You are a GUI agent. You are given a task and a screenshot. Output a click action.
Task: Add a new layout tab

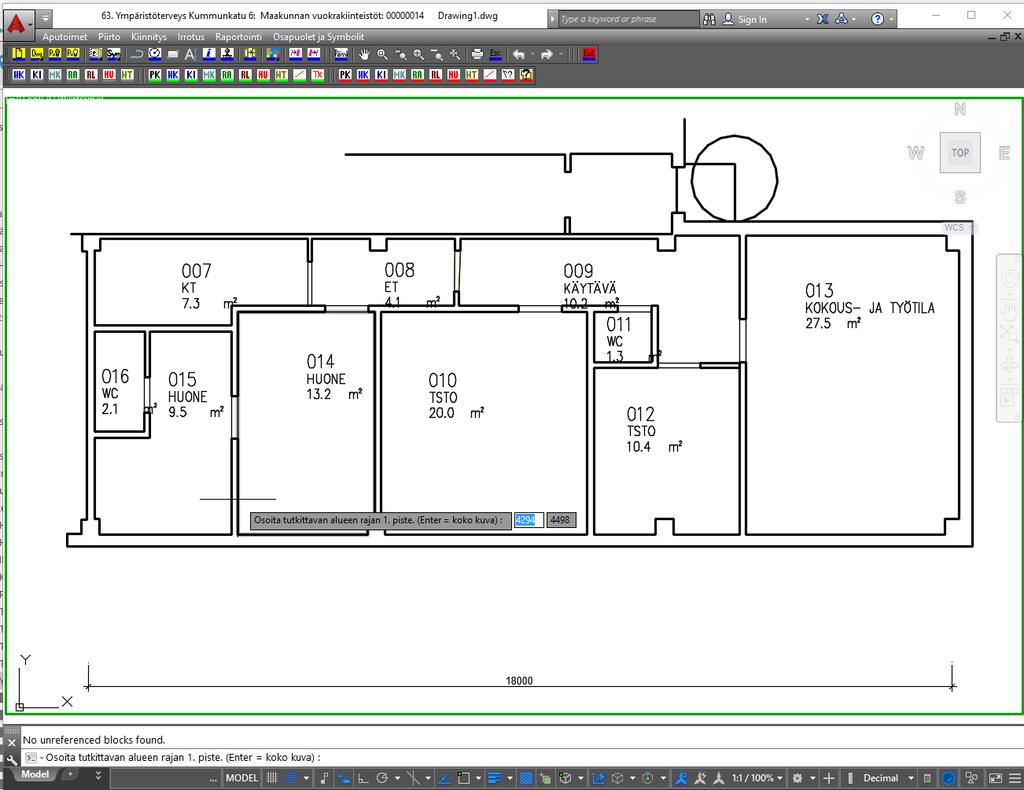(x=70, y=774)
